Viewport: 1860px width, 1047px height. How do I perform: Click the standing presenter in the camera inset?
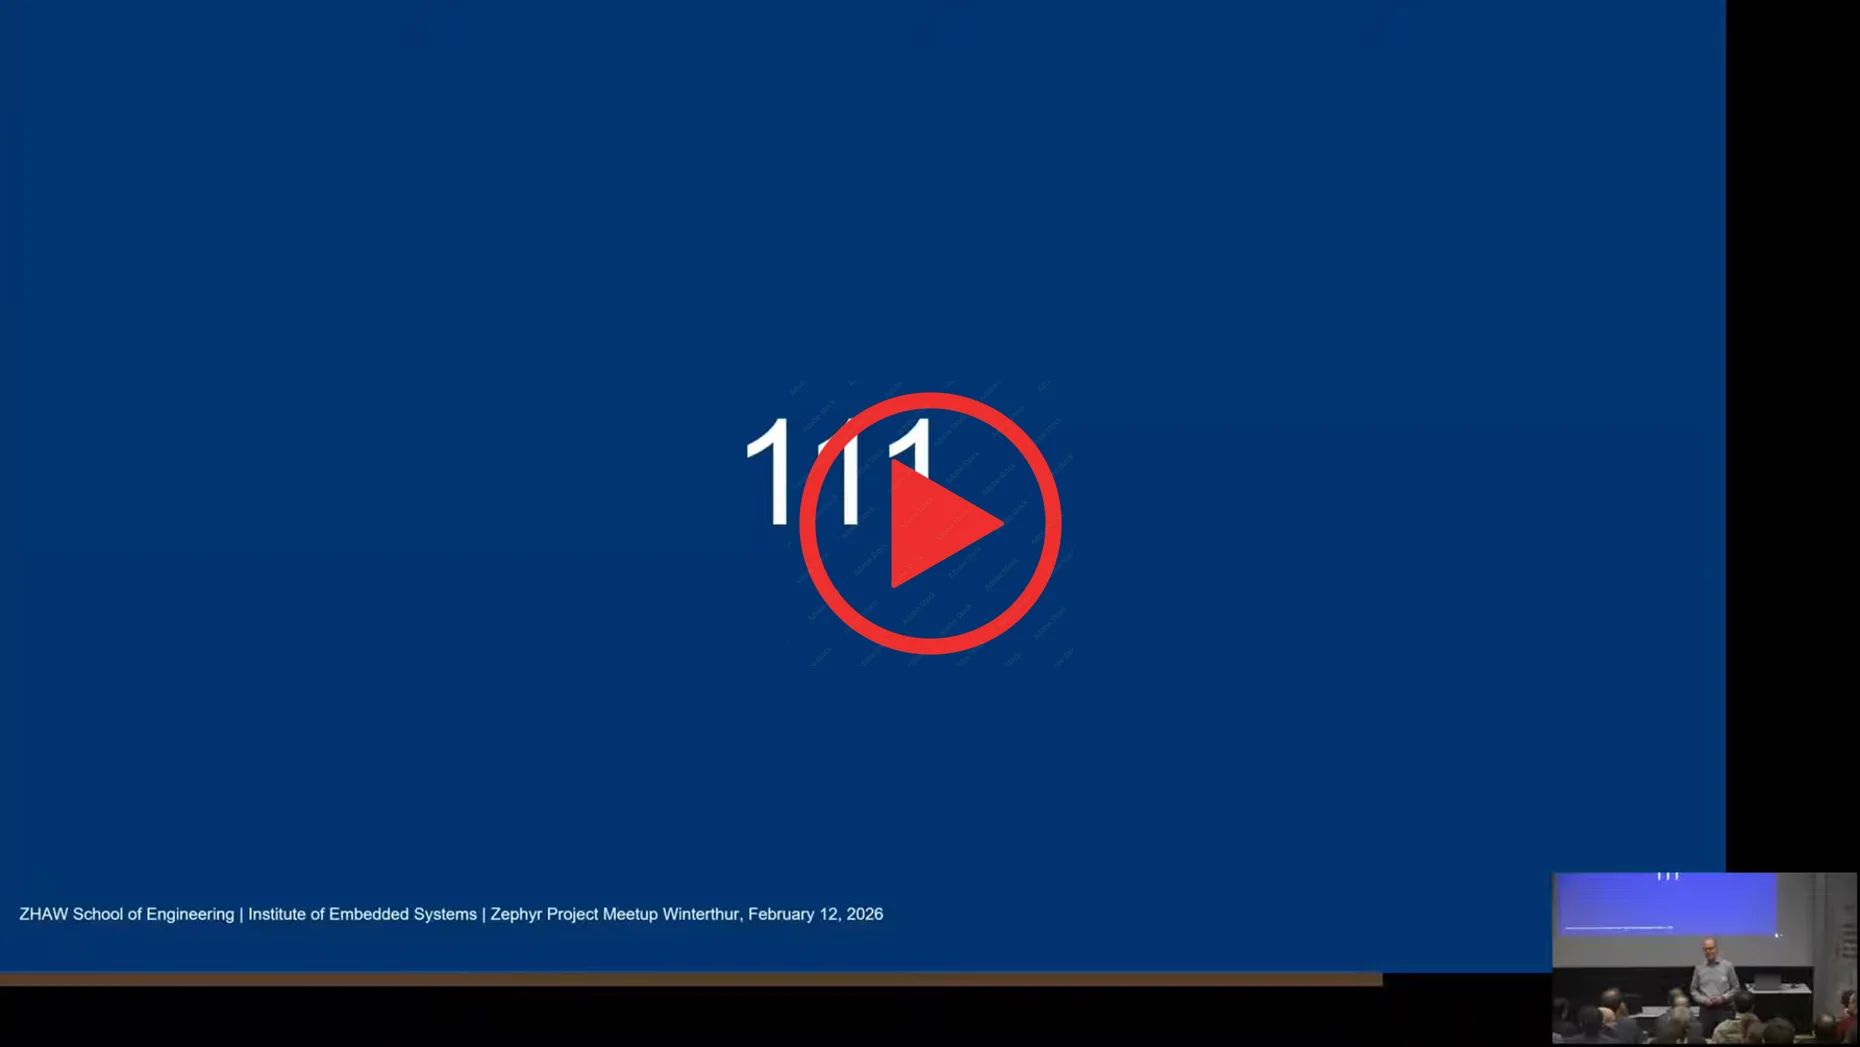[x=1711, y=975]
